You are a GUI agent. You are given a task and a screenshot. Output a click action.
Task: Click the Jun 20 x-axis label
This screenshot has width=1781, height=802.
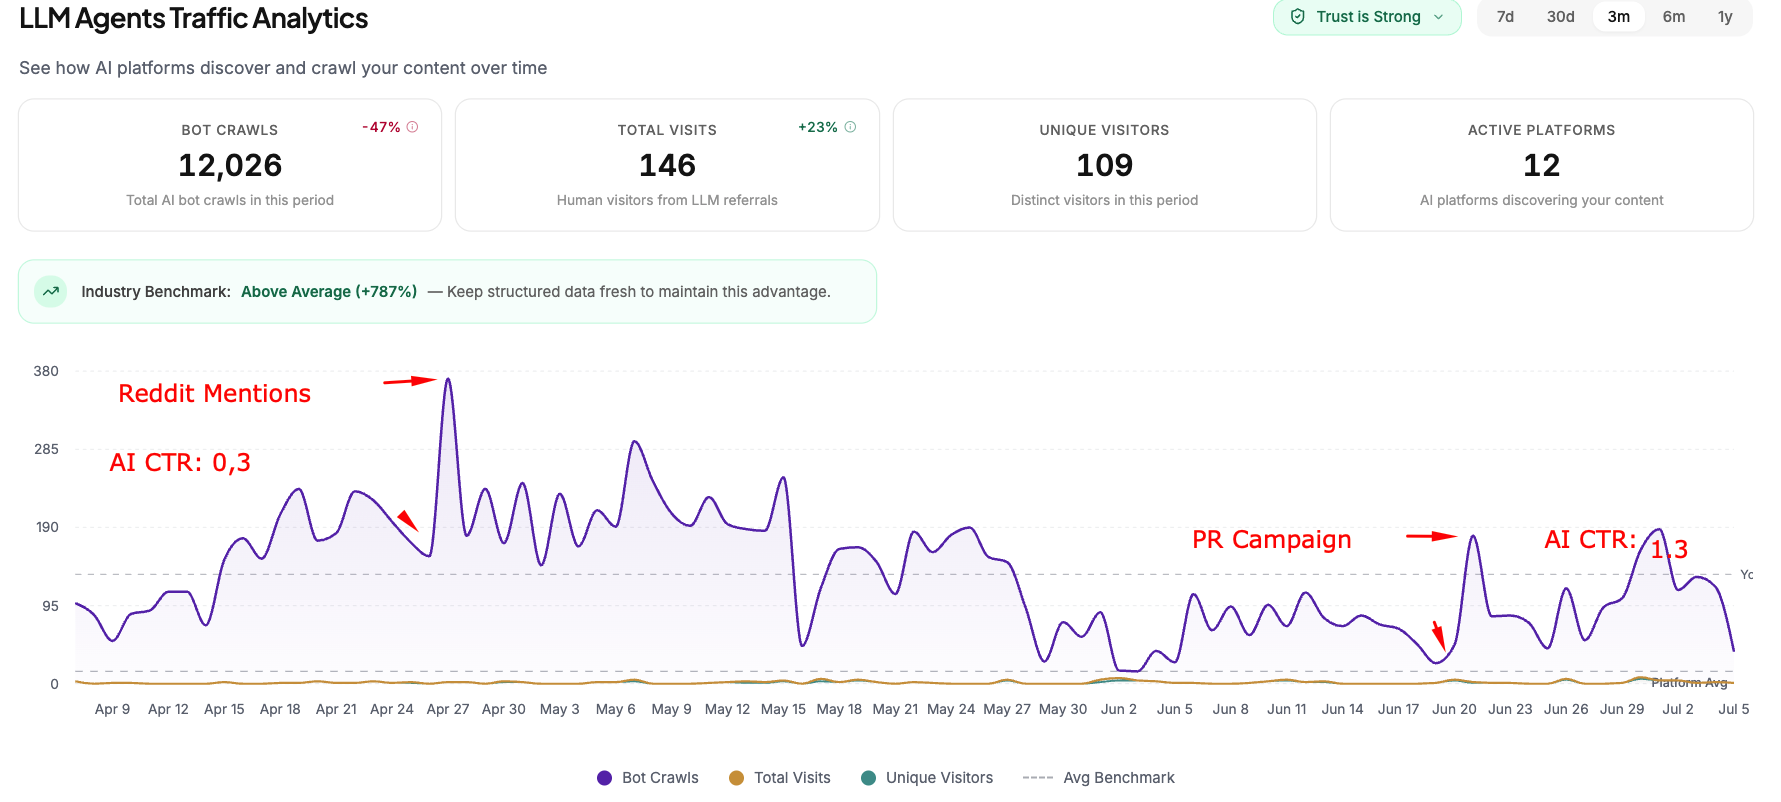[1453, 709]
